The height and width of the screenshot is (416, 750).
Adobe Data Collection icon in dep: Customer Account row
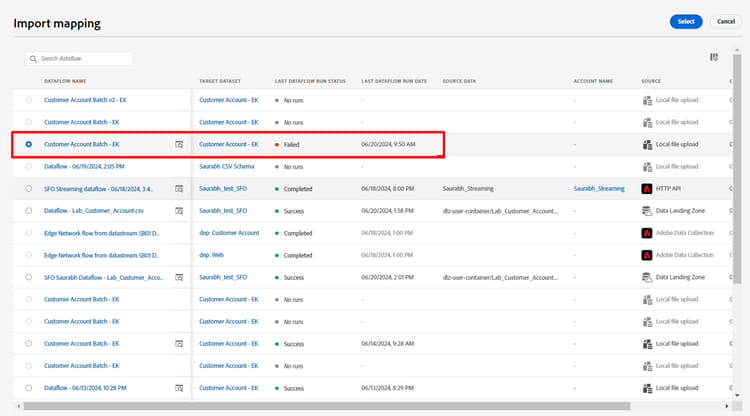click(647, 233)
